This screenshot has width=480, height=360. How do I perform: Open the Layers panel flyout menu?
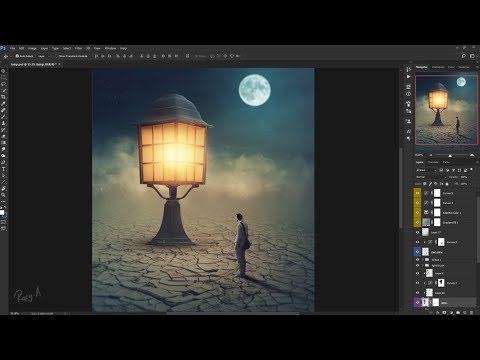(477, 162)
